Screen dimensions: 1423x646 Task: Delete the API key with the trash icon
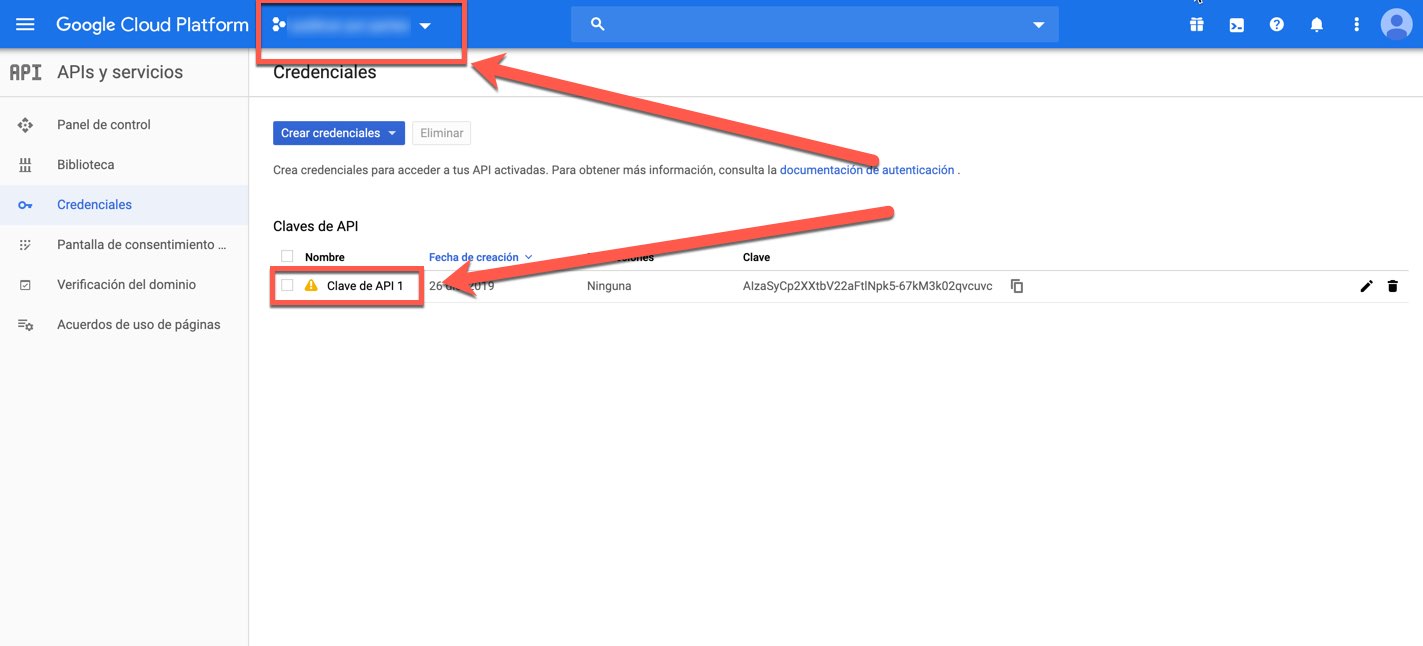[x=1393, y=286]
